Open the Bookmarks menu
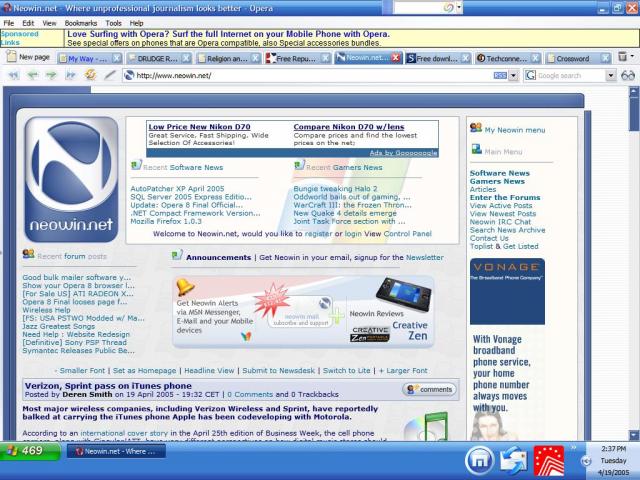 coord(80,23)
